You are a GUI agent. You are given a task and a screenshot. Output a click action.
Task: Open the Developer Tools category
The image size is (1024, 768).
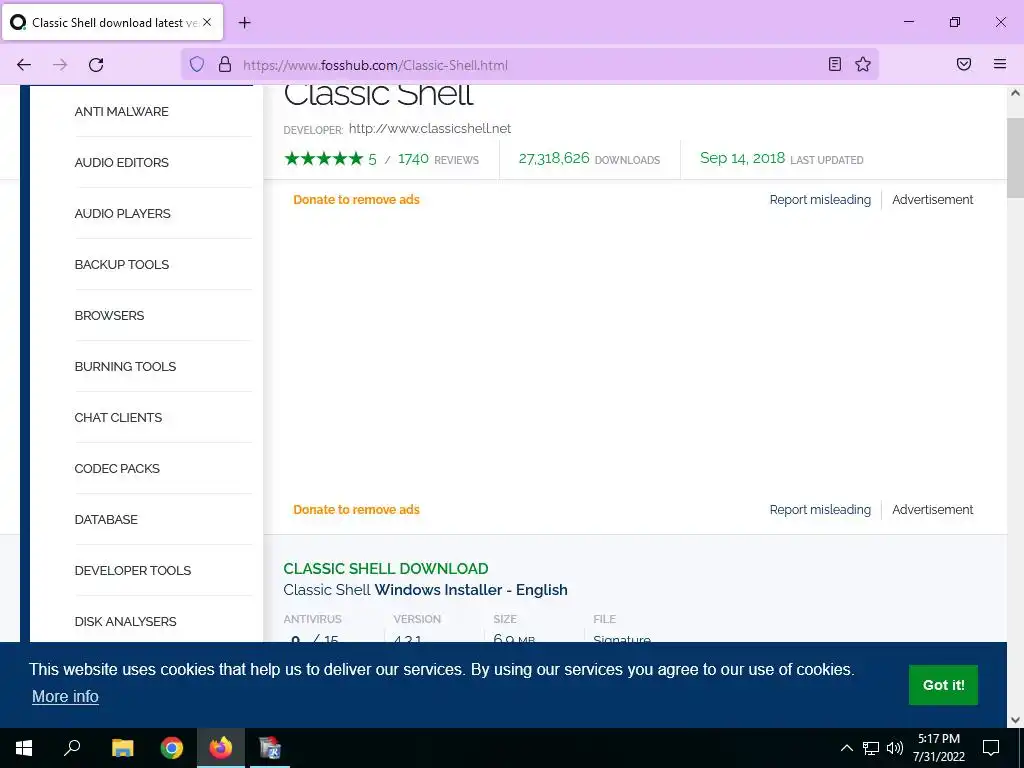click(133, 570)
